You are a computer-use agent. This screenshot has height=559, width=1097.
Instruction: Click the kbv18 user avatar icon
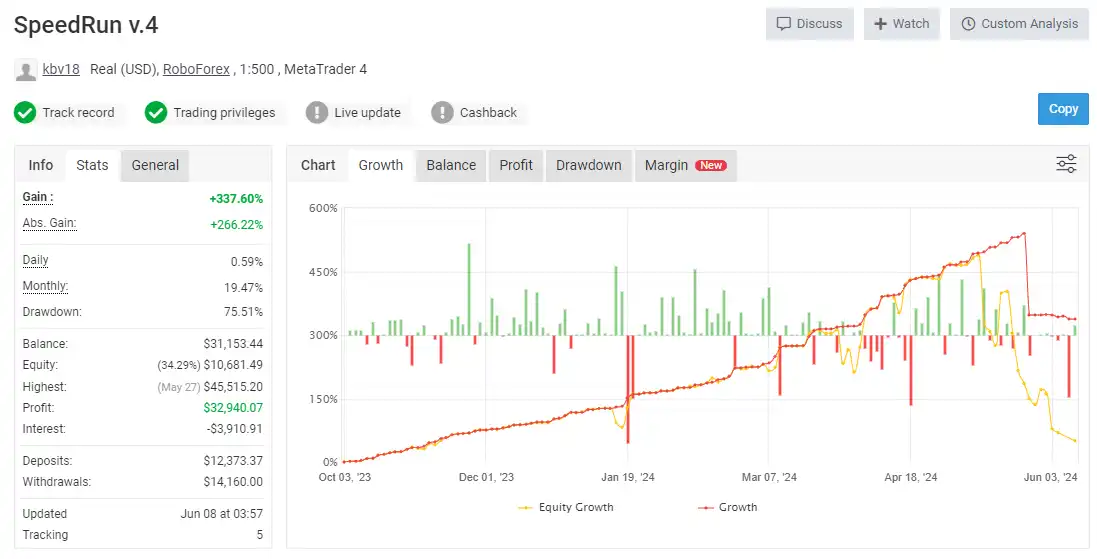click(x=26, y=70)
